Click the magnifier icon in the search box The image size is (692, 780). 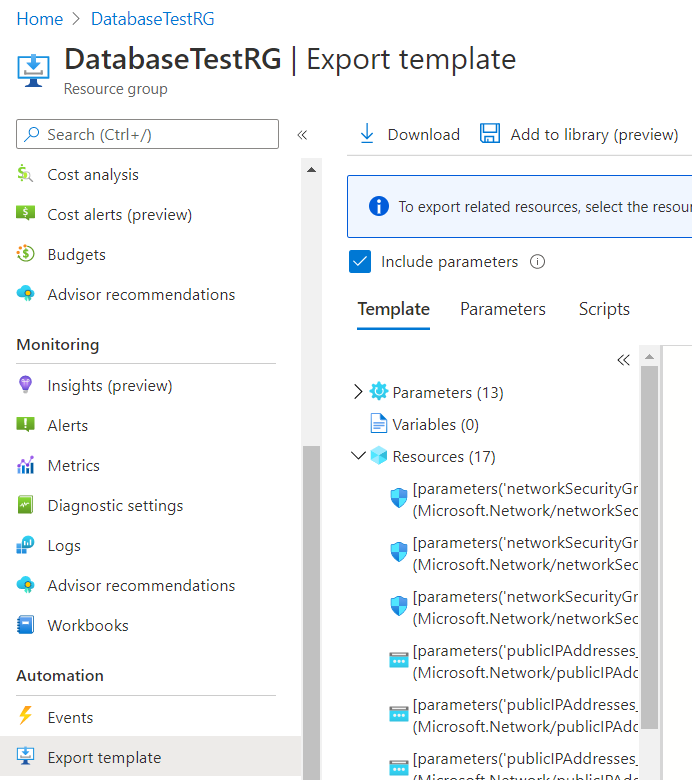point(32,134)
